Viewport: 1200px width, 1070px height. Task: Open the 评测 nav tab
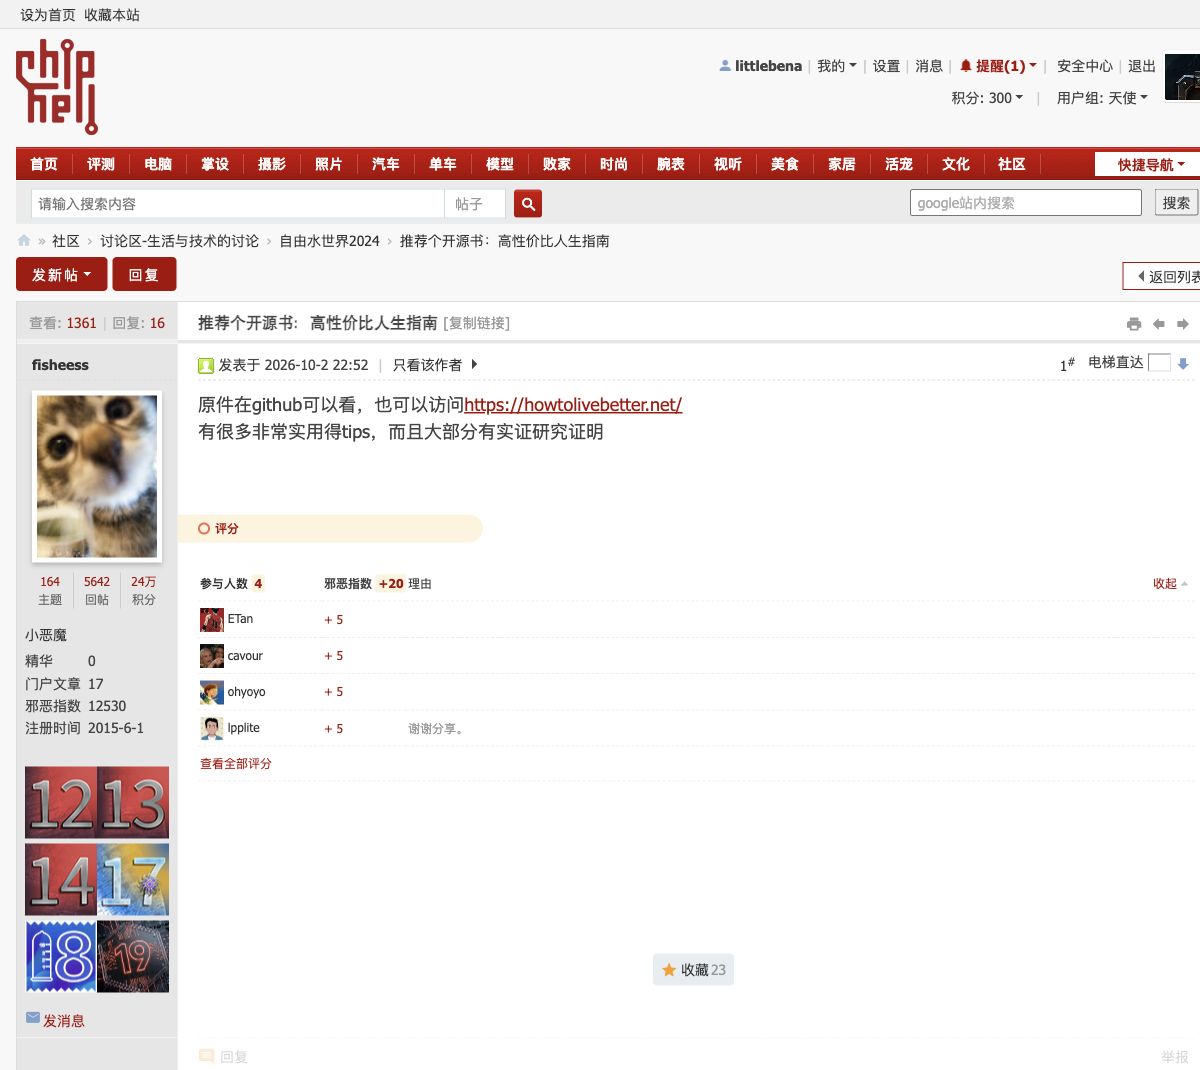101,164
